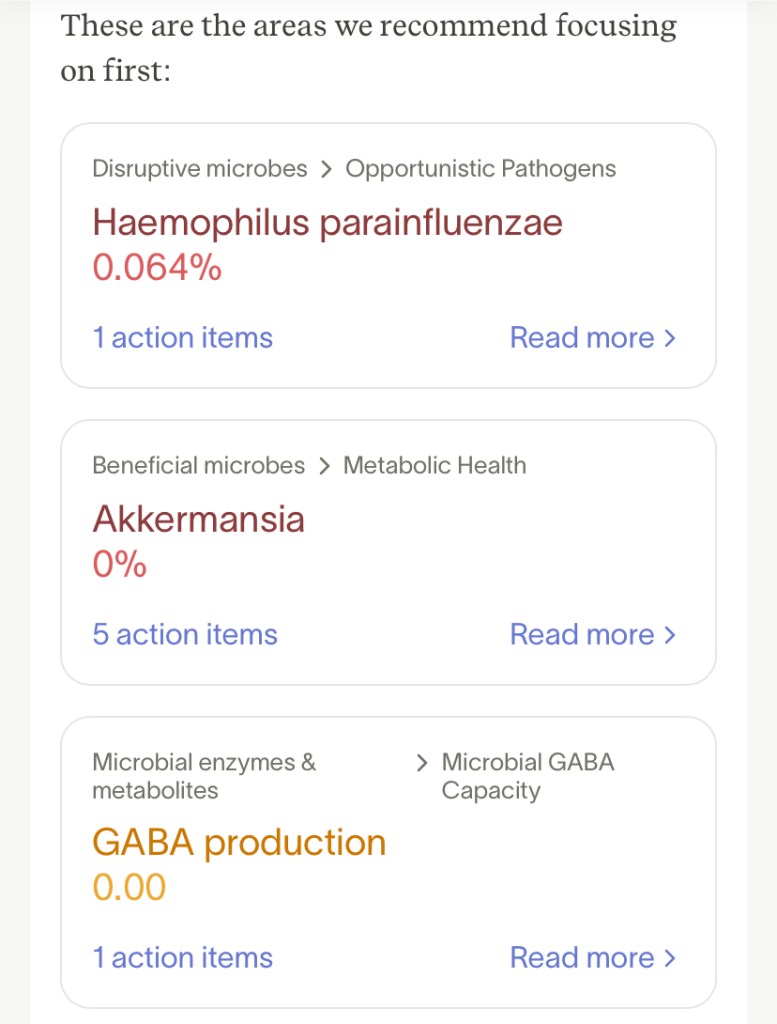This screenshot has height=1024, width=777.
Task: Click the 0.064% value on Haemophilus card
Action: click(157, 268)
